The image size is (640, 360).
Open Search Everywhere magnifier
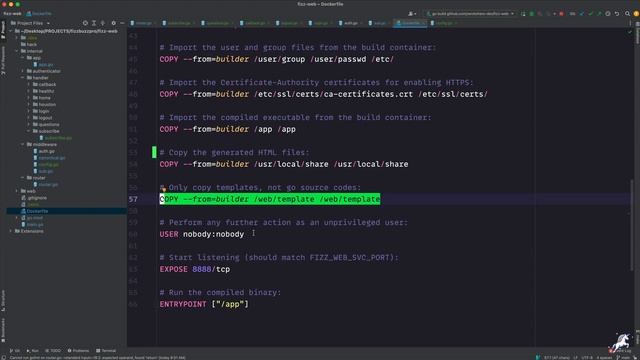tap(627, 14)
